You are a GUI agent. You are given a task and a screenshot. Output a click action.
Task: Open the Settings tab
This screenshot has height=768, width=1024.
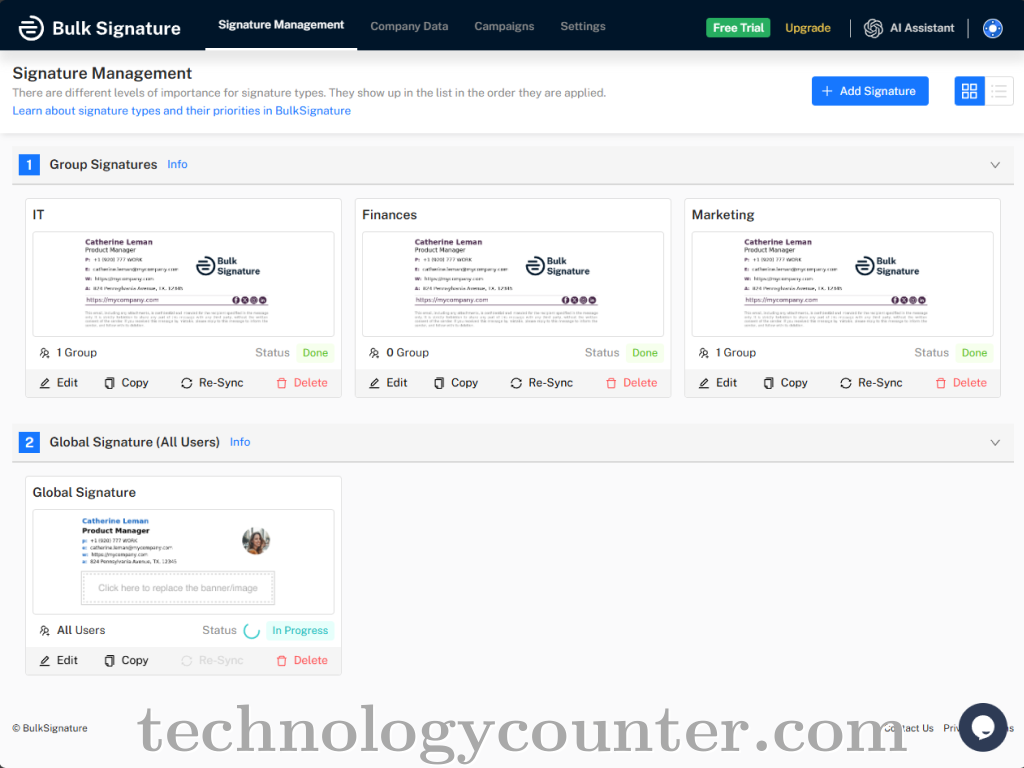(x=583, y=27)
